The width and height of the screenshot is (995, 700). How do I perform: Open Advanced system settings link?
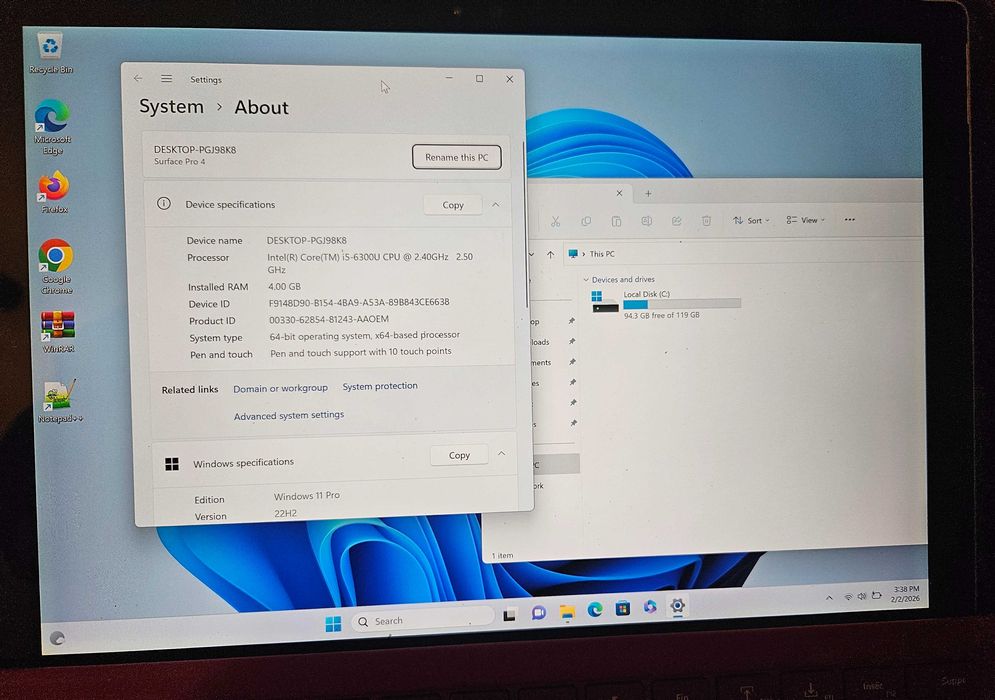pyautogui.click(x=289, y=415)
